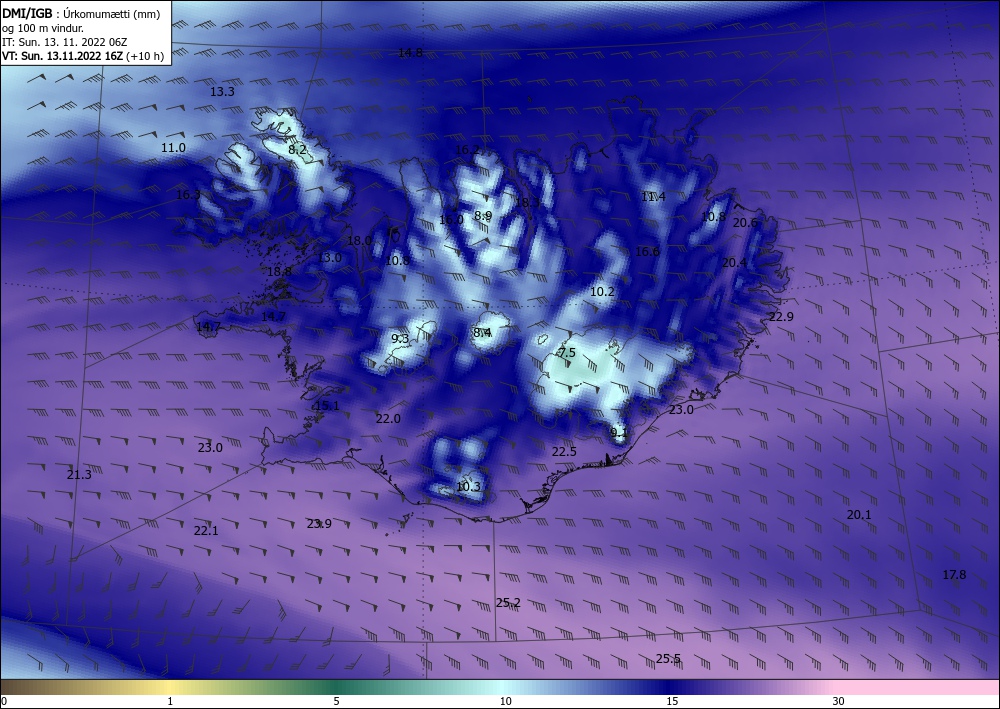Screen dimensions: 1000x709
Task: Click the 11.4 value on the map
Action: tap(653, 196)
